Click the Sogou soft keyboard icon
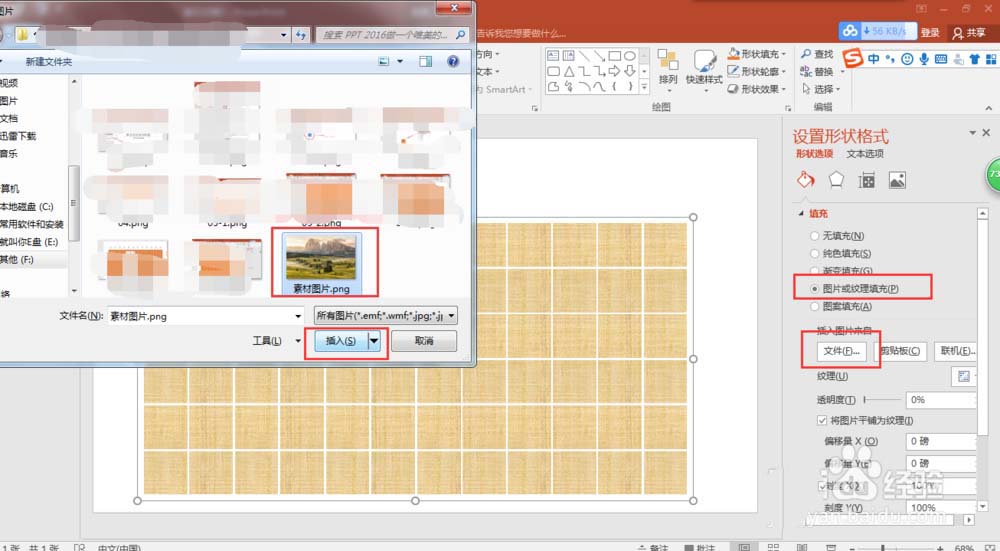1000x551 pixels. 941,59
